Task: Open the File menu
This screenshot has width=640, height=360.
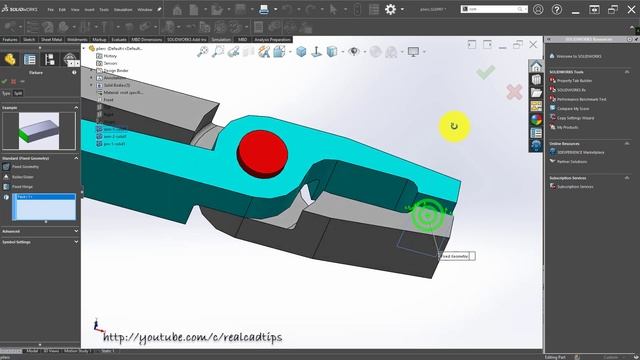Action: (50, 9)
